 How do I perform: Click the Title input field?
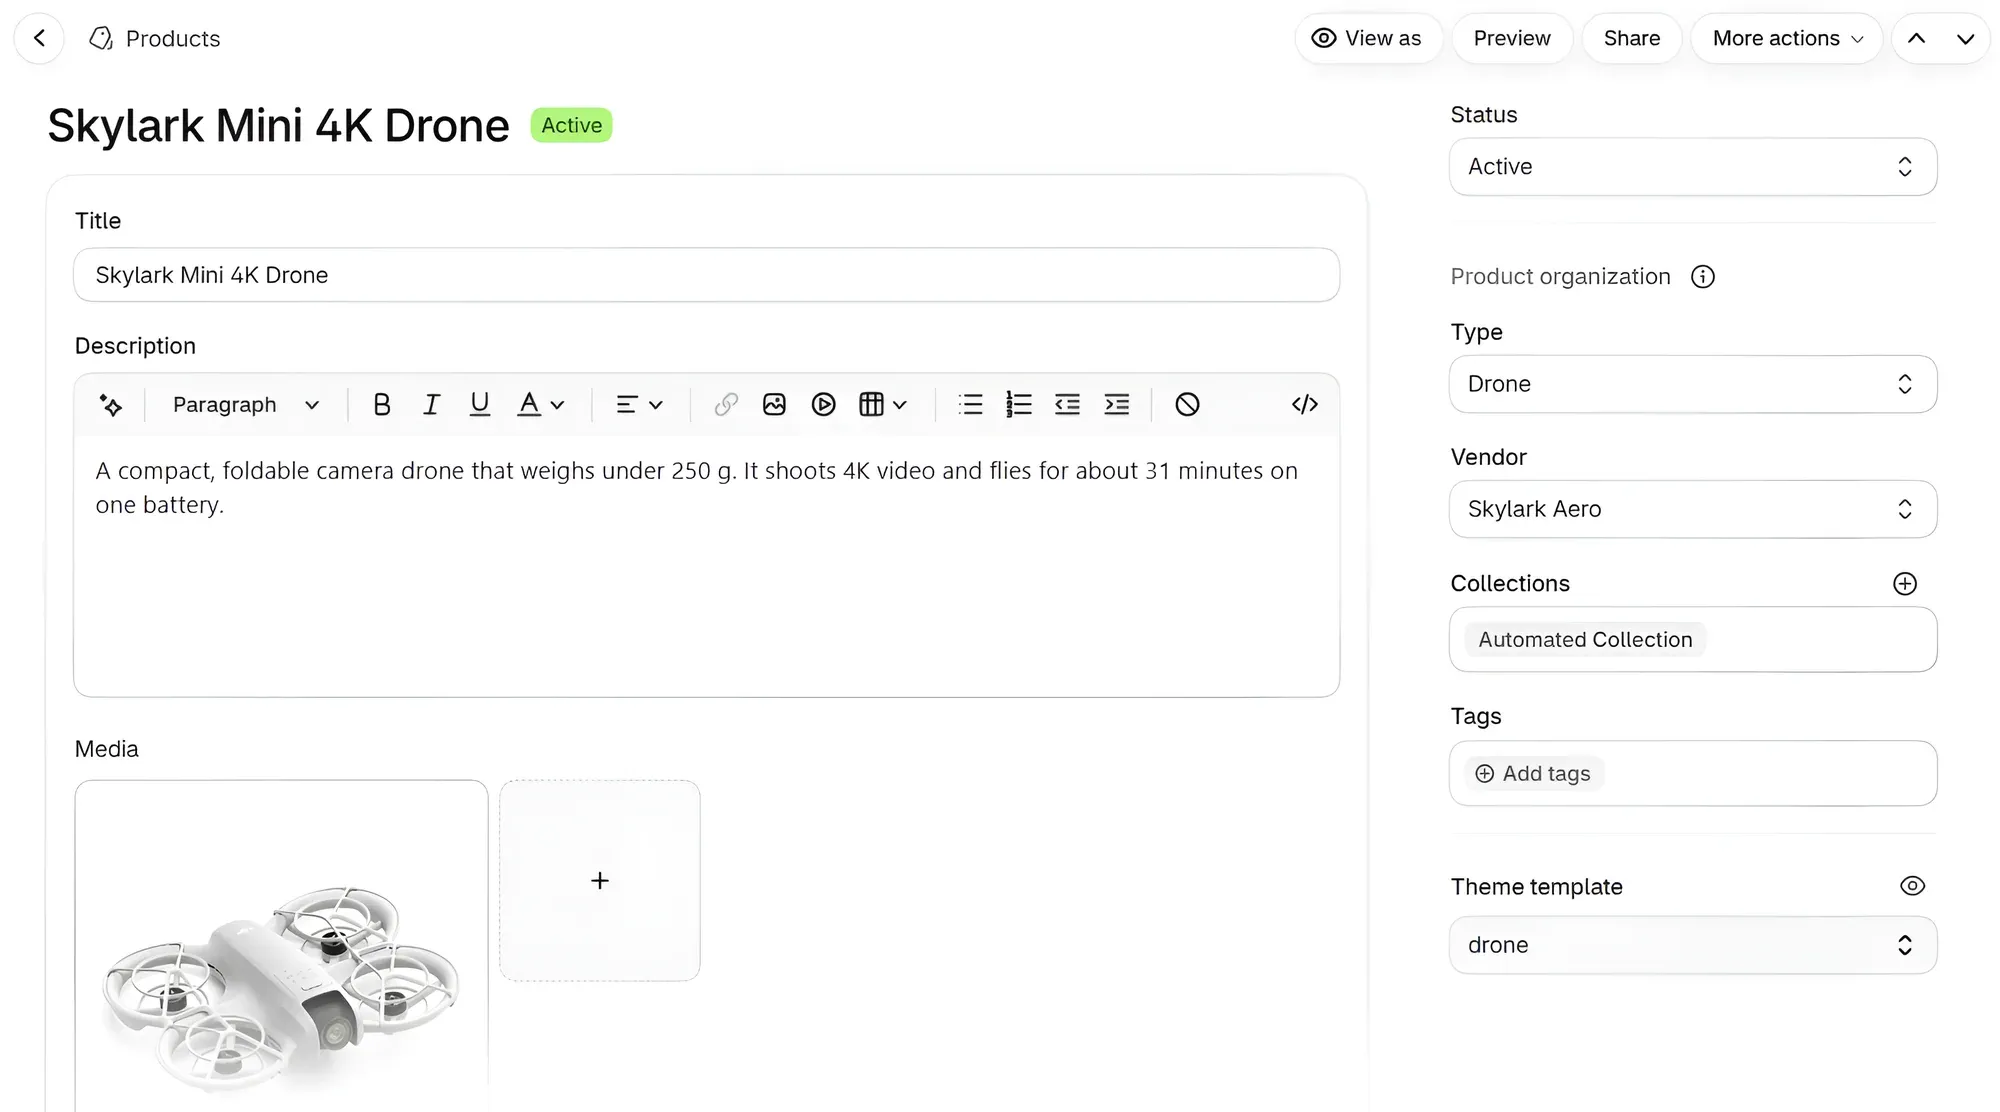click(706, 275)
